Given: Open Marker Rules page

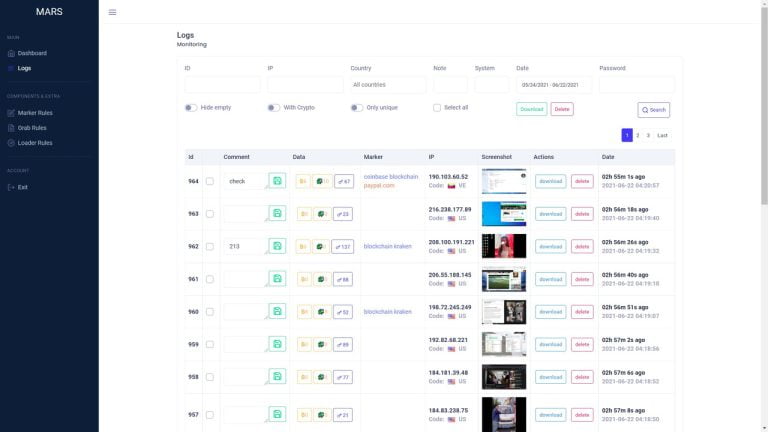Looking at the screenshot, I should tap(35, 113).
